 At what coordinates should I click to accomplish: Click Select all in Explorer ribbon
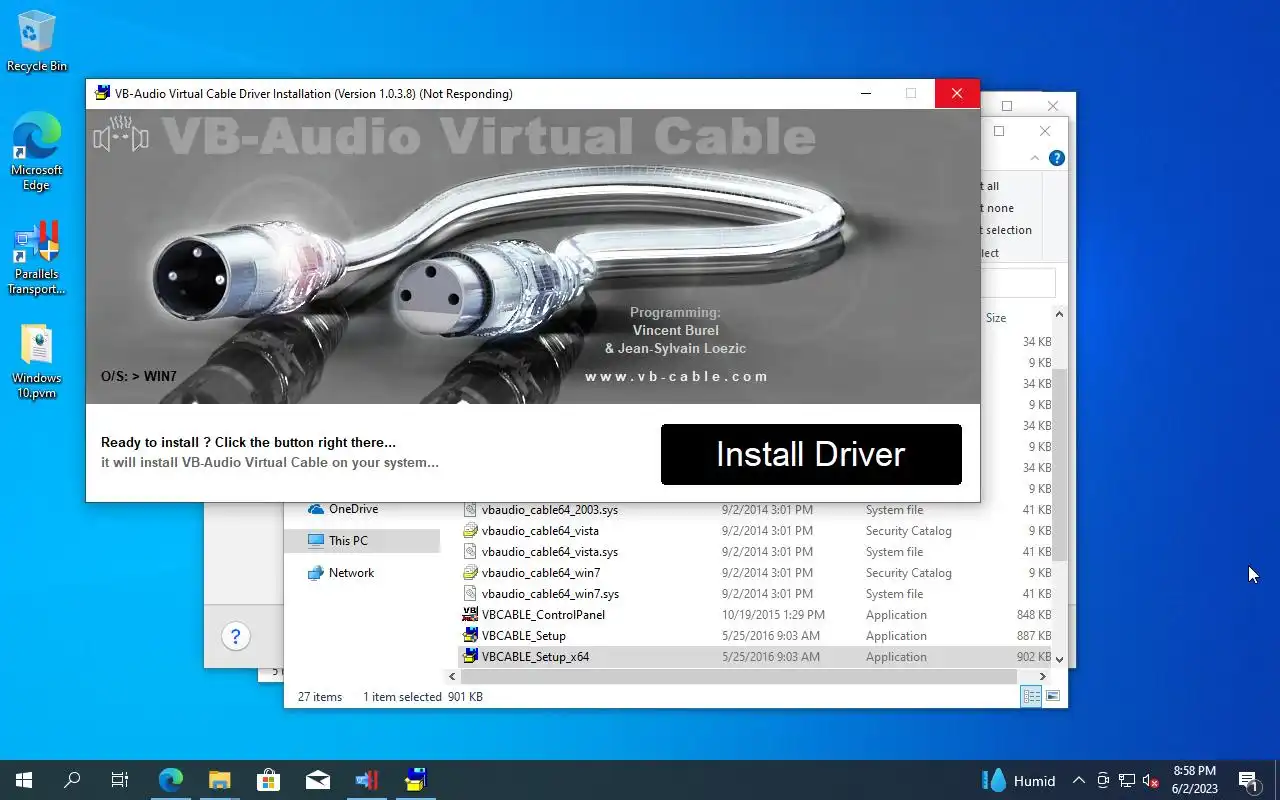(x=991, y=186)
